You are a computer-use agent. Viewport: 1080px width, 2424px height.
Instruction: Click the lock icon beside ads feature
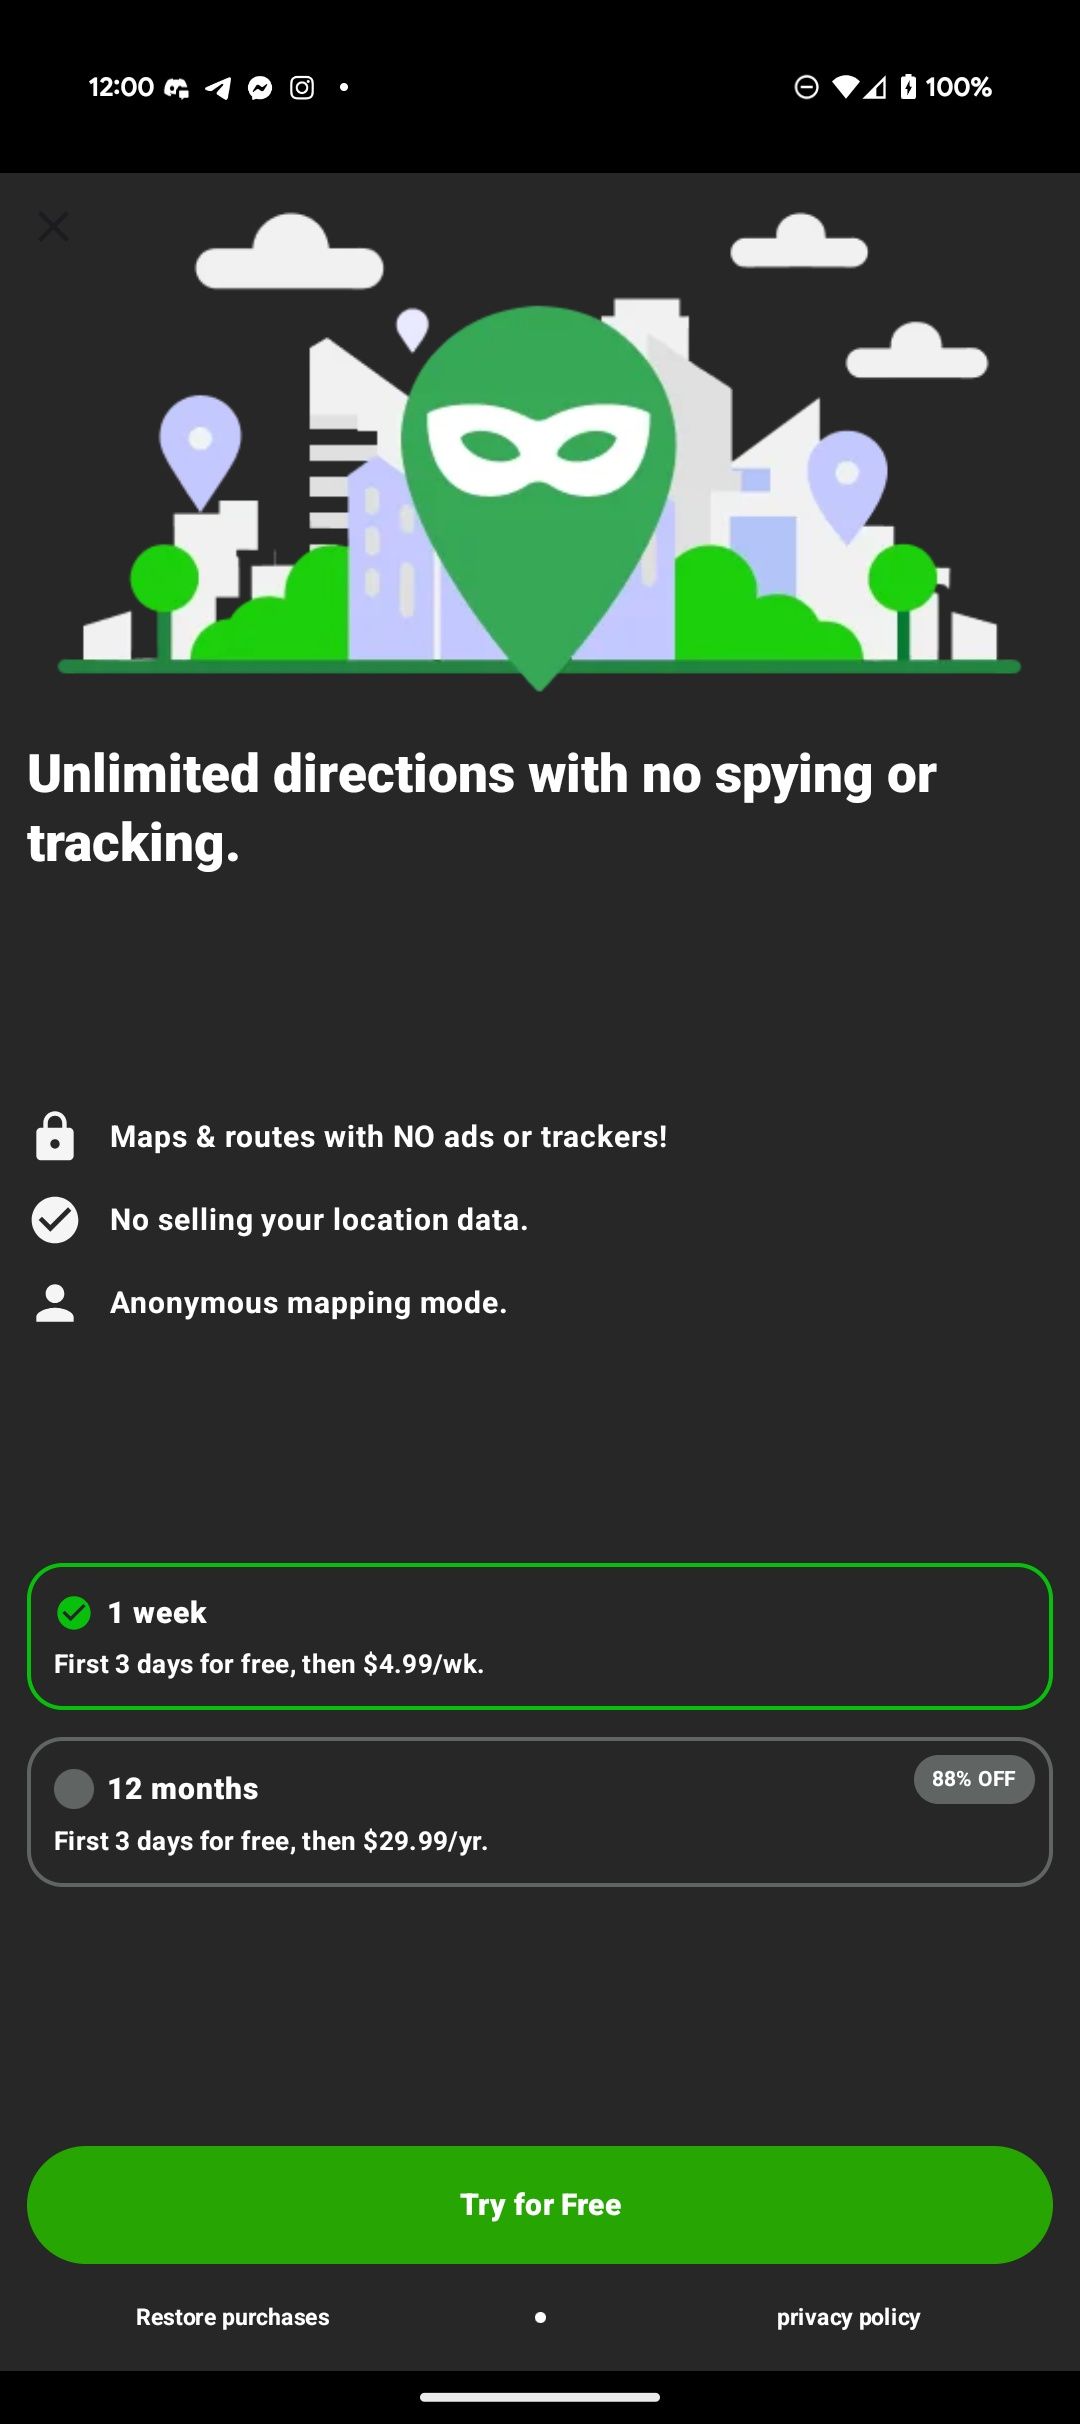tap(55, 1136)
